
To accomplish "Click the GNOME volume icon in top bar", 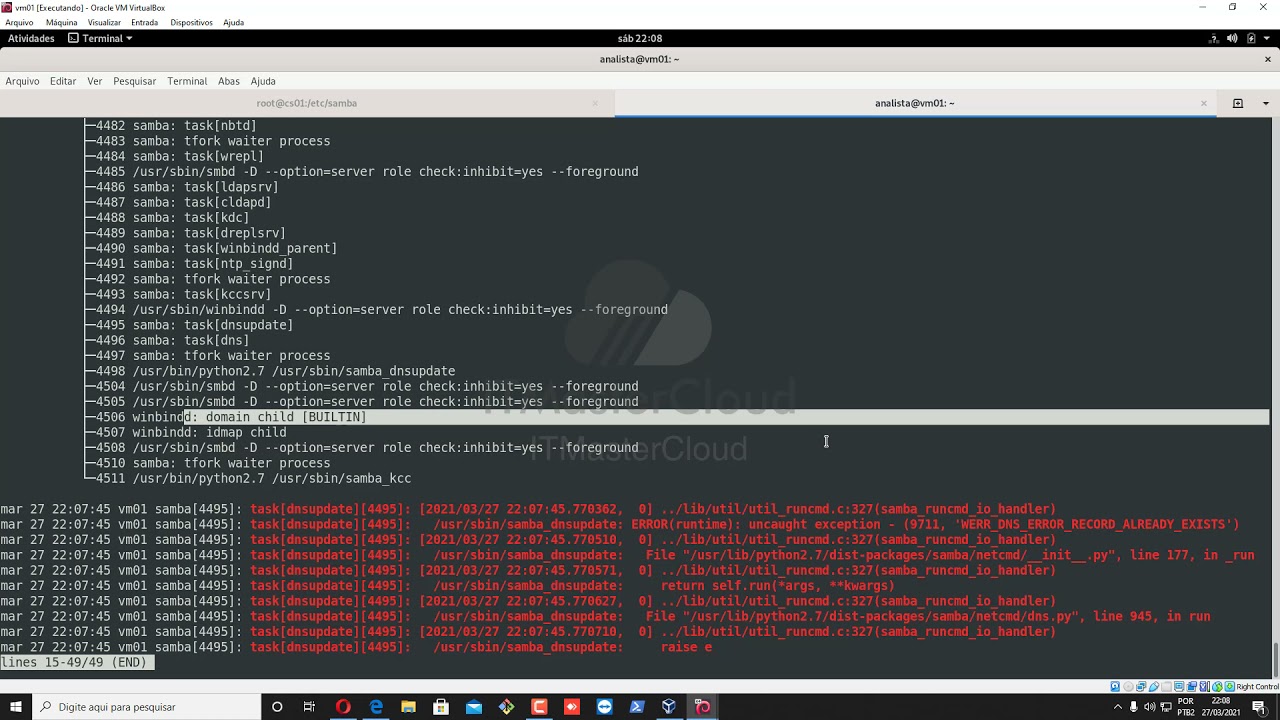I will pos(1232,38).
